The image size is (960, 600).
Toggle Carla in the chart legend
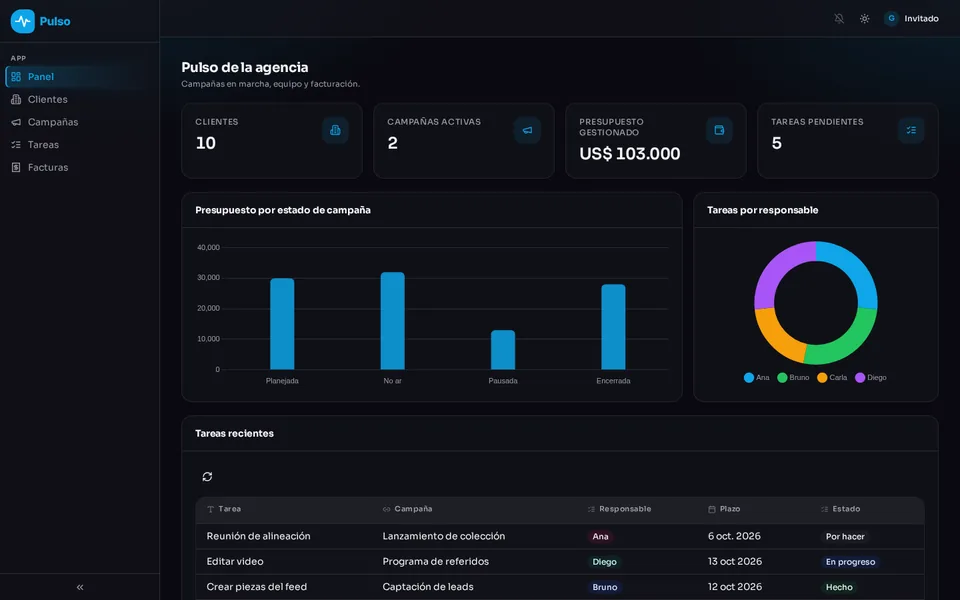[833, 378]
